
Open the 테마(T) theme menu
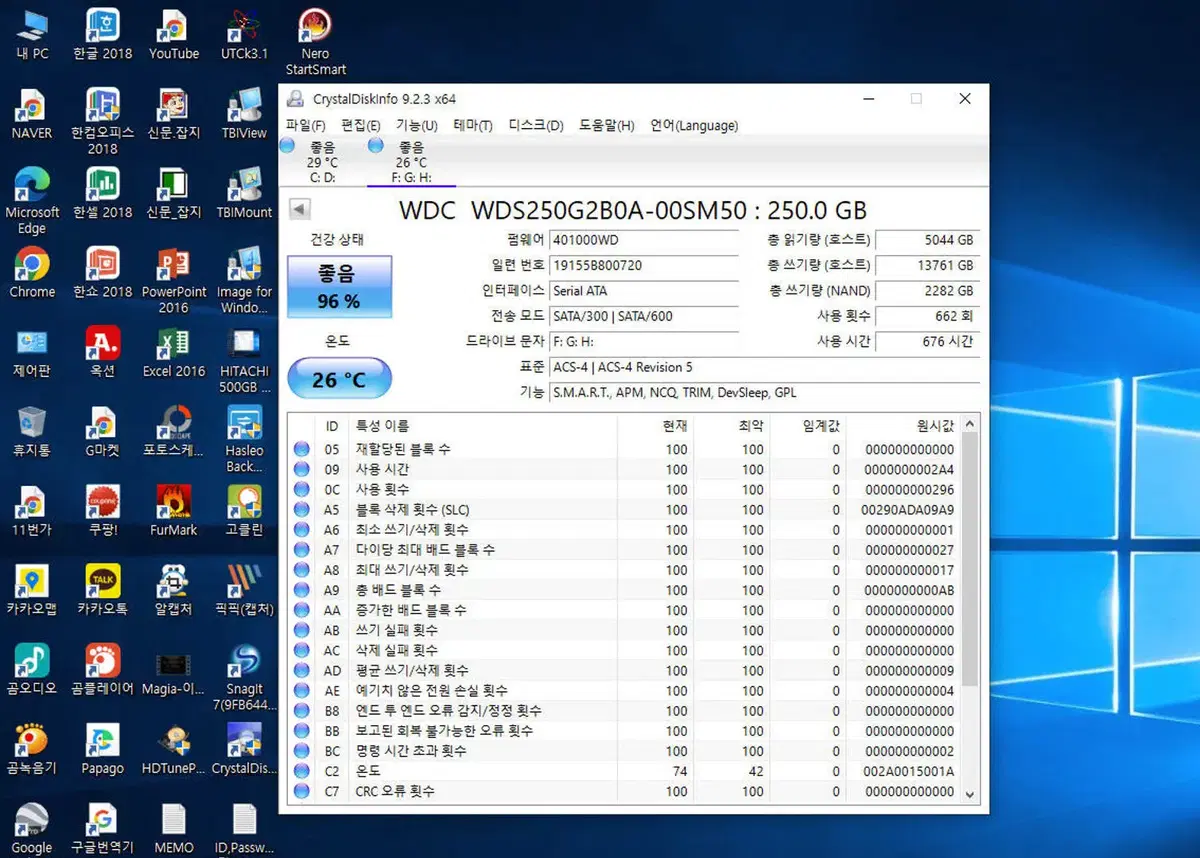click(x=471, y=125)
